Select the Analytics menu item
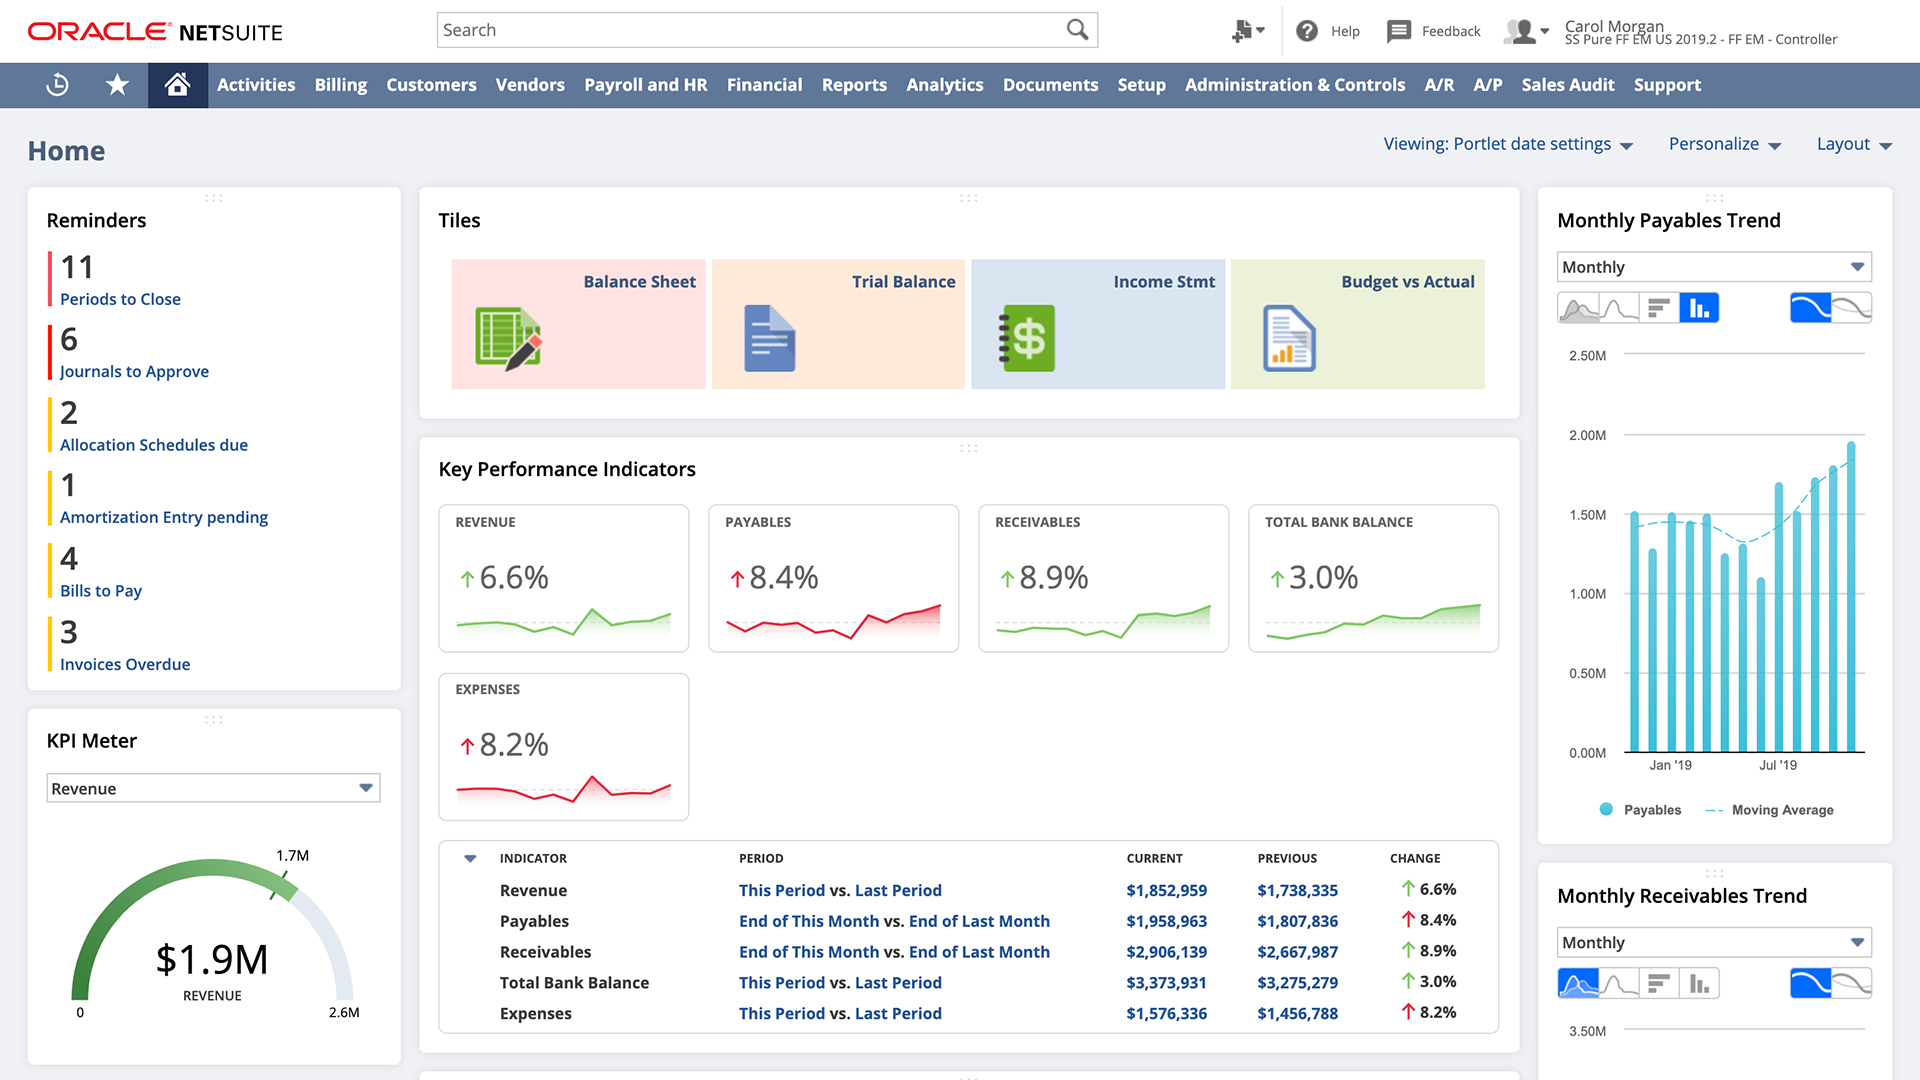 944,84
